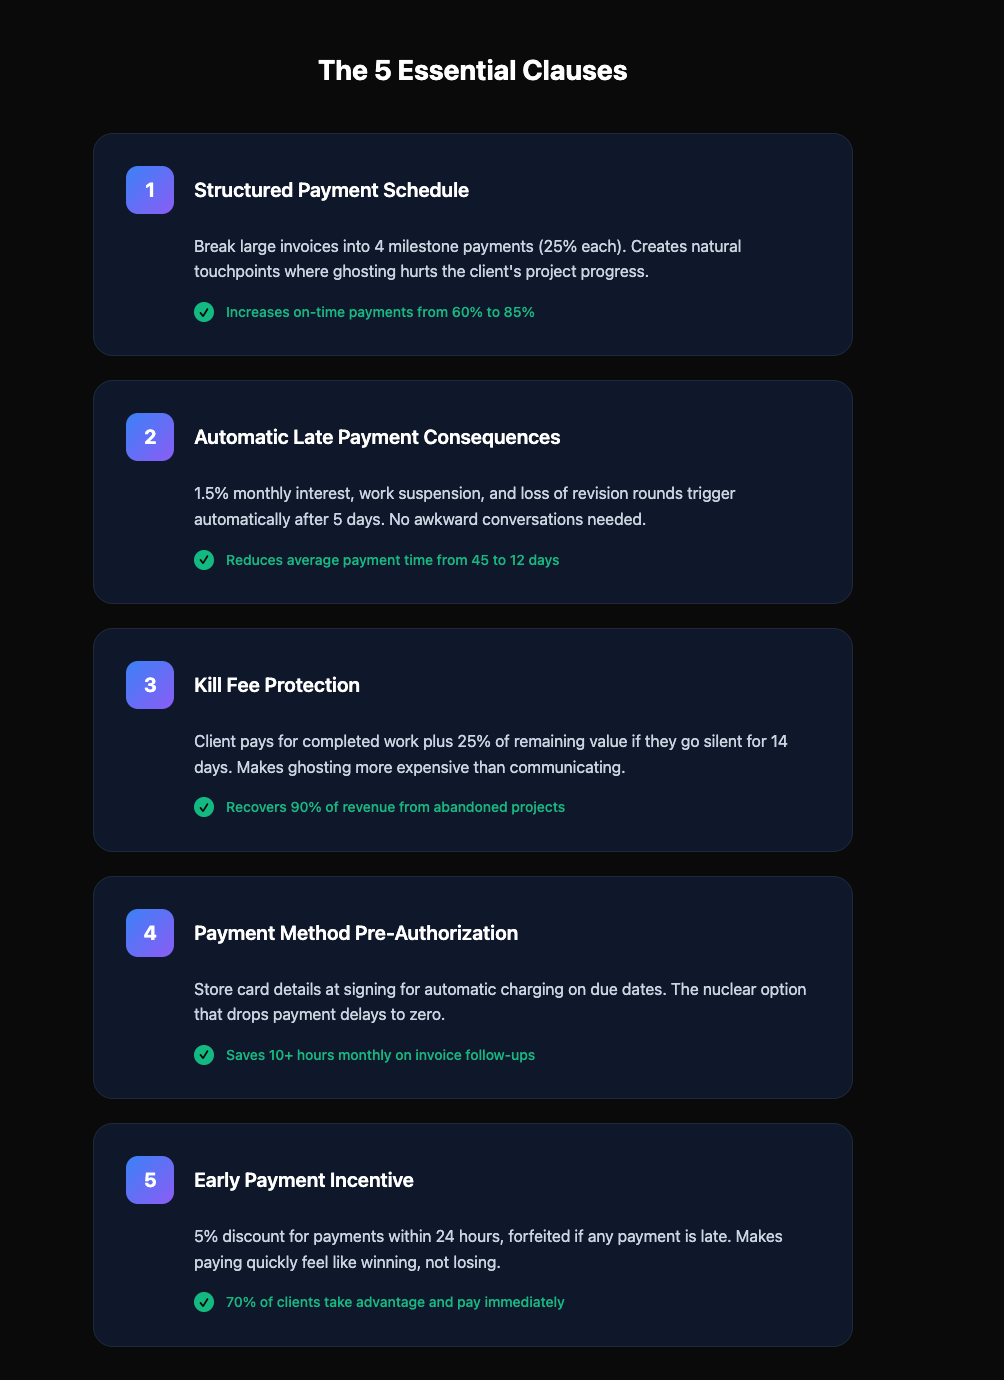Click green checkmark beside average payment time
This screenshot has height=1380, width=1004.
click(x=204, y=560)
